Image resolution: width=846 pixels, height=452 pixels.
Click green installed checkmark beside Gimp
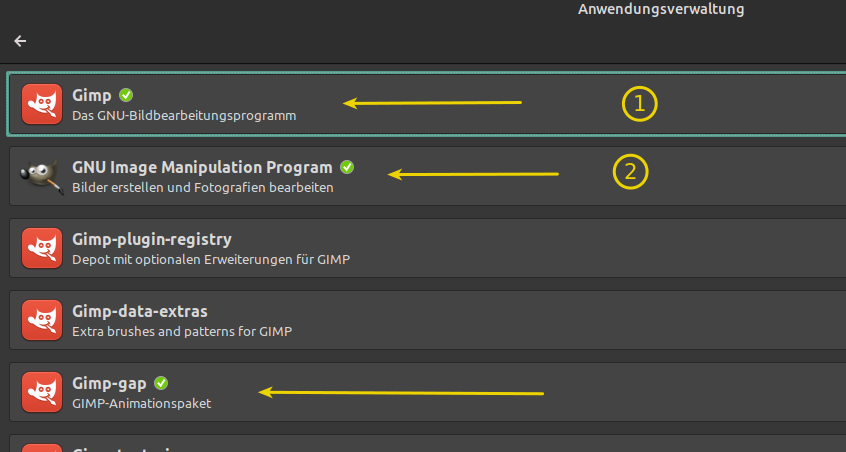(x=126, y=95)
